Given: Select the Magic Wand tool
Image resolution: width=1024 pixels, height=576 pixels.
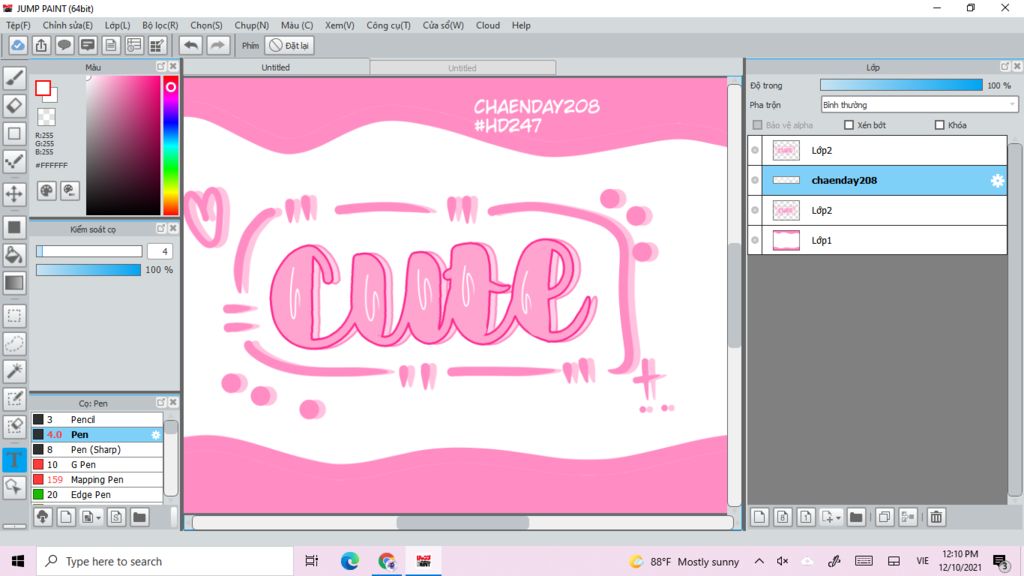Looking at the screenshot, I should coord(14,371).
